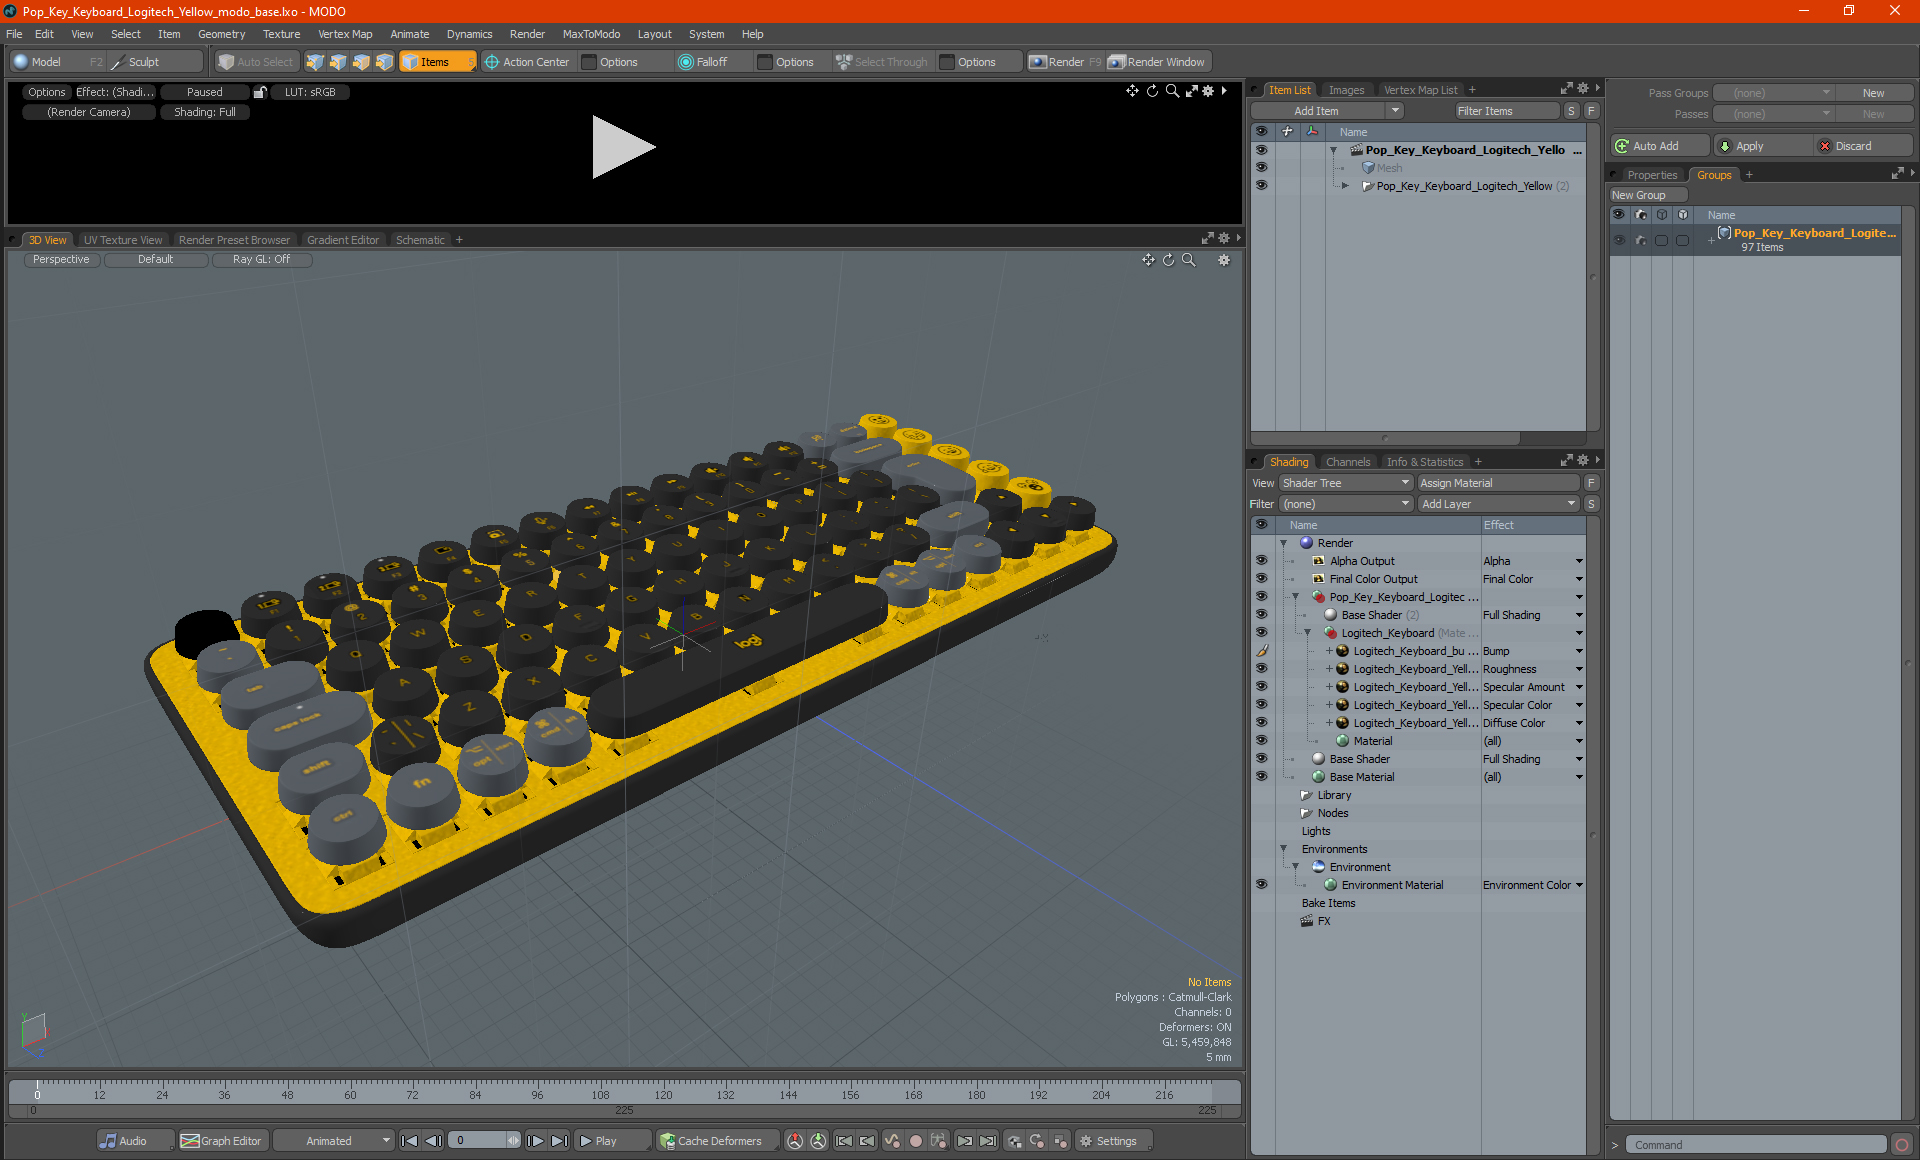
Task: Select Polygons selection mode icon
Action: [x=361, y=62]
